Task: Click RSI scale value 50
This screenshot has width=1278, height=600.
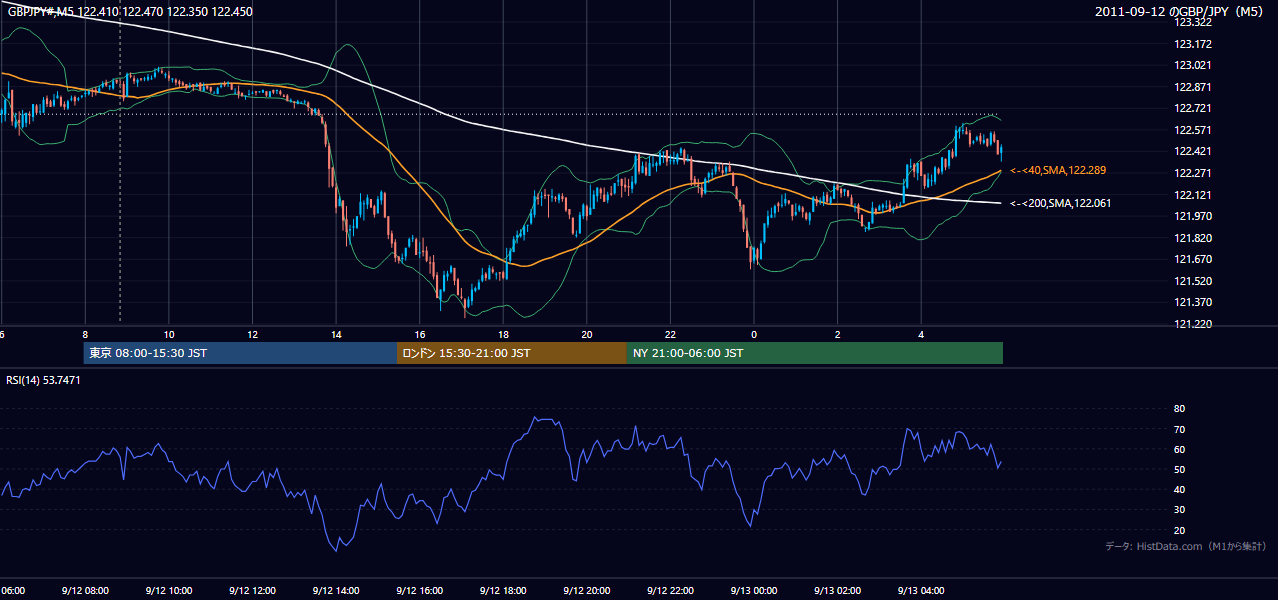Action: coord(1180,469)
